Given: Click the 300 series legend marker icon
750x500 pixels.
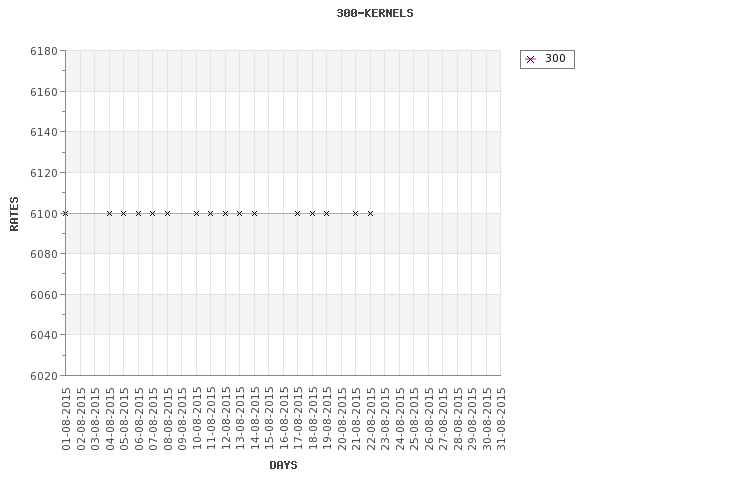Looking at the screenshot, I should click(530, 59).
